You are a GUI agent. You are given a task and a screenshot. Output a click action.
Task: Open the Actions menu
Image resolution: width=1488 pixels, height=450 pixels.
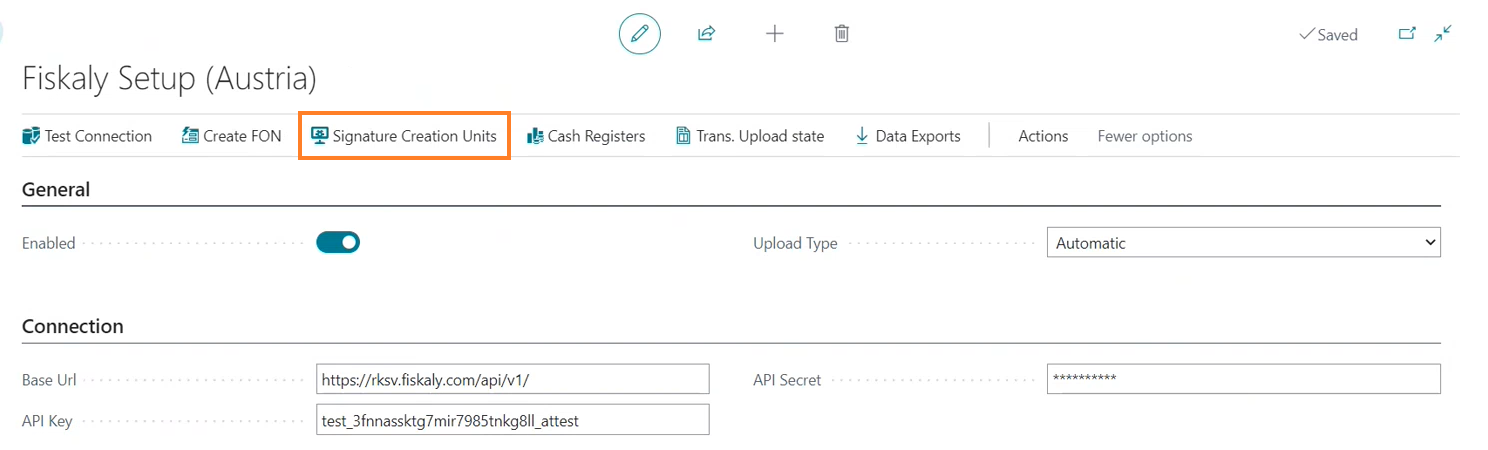(x=1043, y=136)
